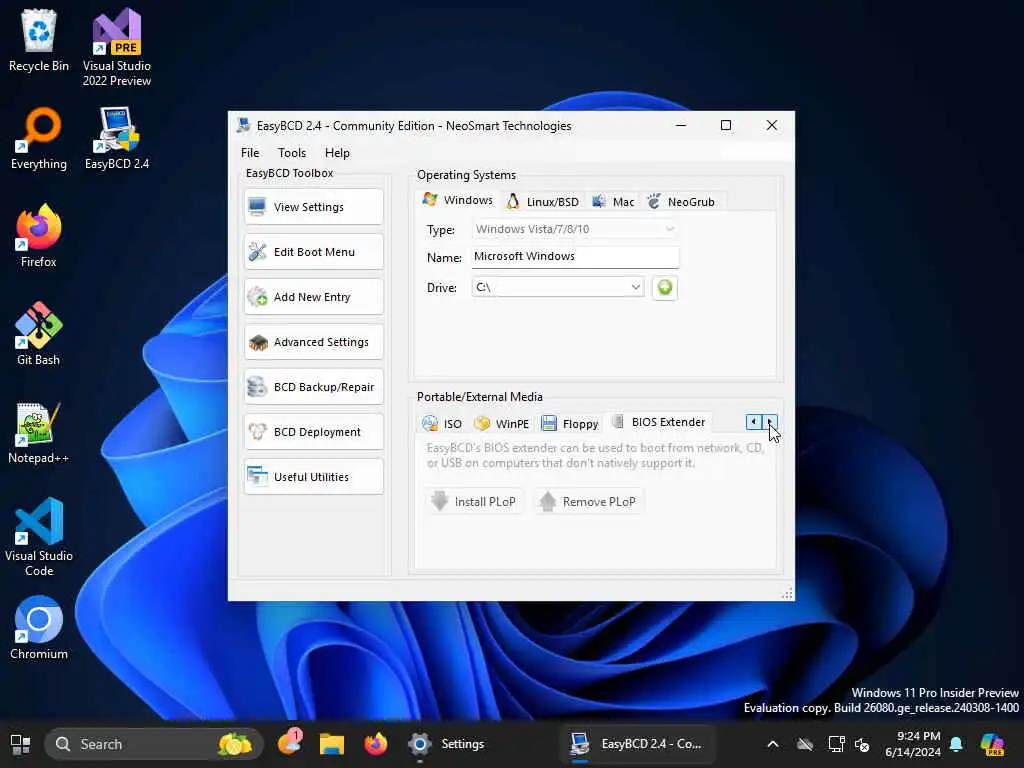This screenshot has width=1024, height=768.
Task: Select Git Bash desktop icon
Action: 39,334
